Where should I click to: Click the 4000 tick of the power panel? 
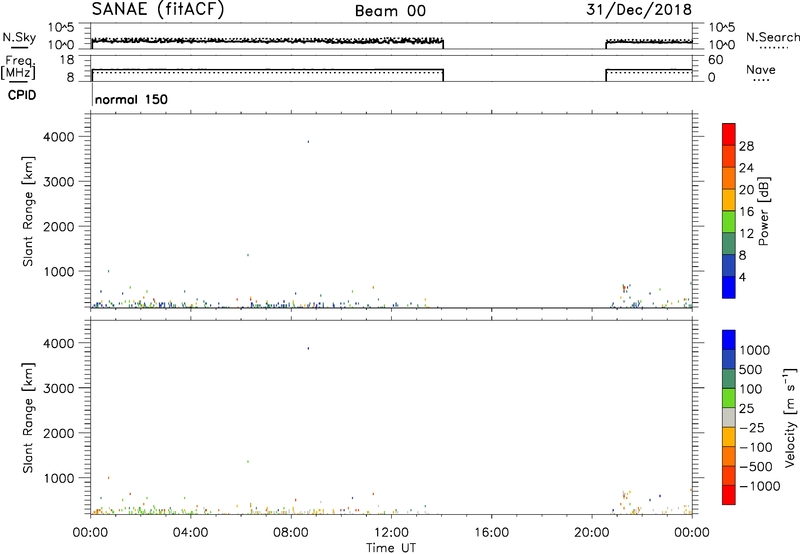(x=59, y=137)
